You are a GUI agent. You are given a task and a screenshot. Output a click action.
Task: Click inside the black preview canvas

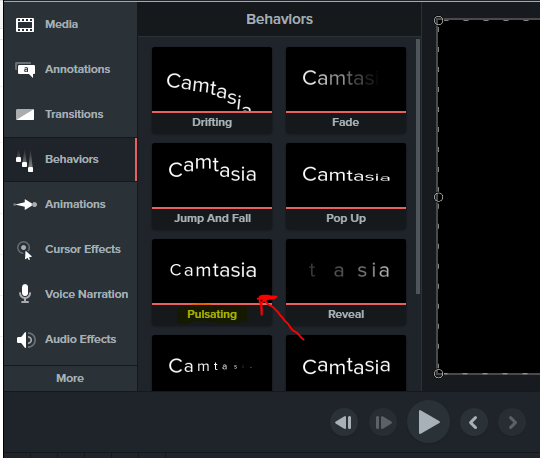coord(489,197)
